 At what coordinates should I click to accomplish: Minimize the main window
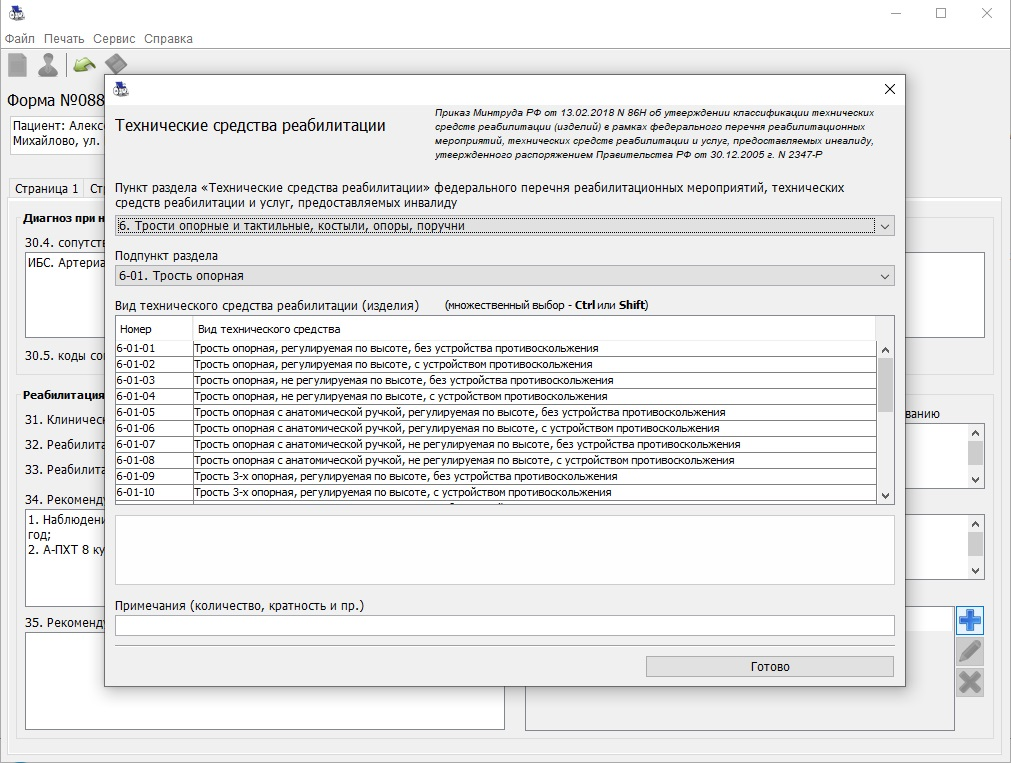pyautogui.click(x=896, y=13)
